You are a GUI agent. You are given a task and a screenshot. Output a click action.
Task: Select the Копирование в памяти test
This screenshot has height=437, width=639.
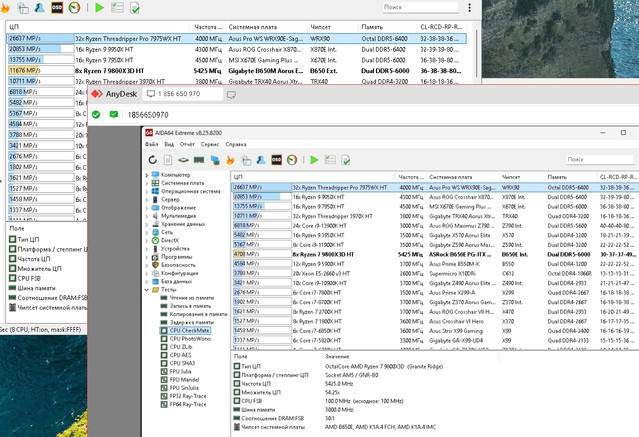tap(198, 314)
